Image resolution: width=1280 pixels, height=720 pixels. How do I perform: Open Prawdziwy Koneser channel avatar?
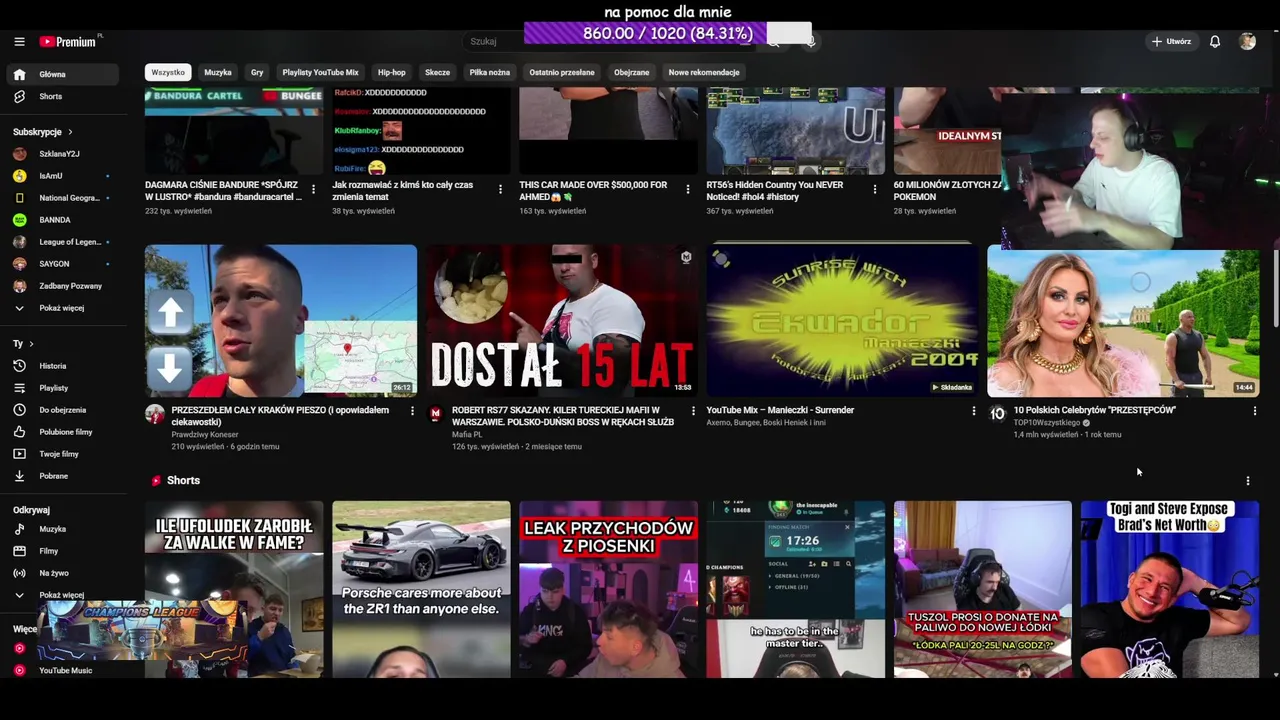coord(154,414)
